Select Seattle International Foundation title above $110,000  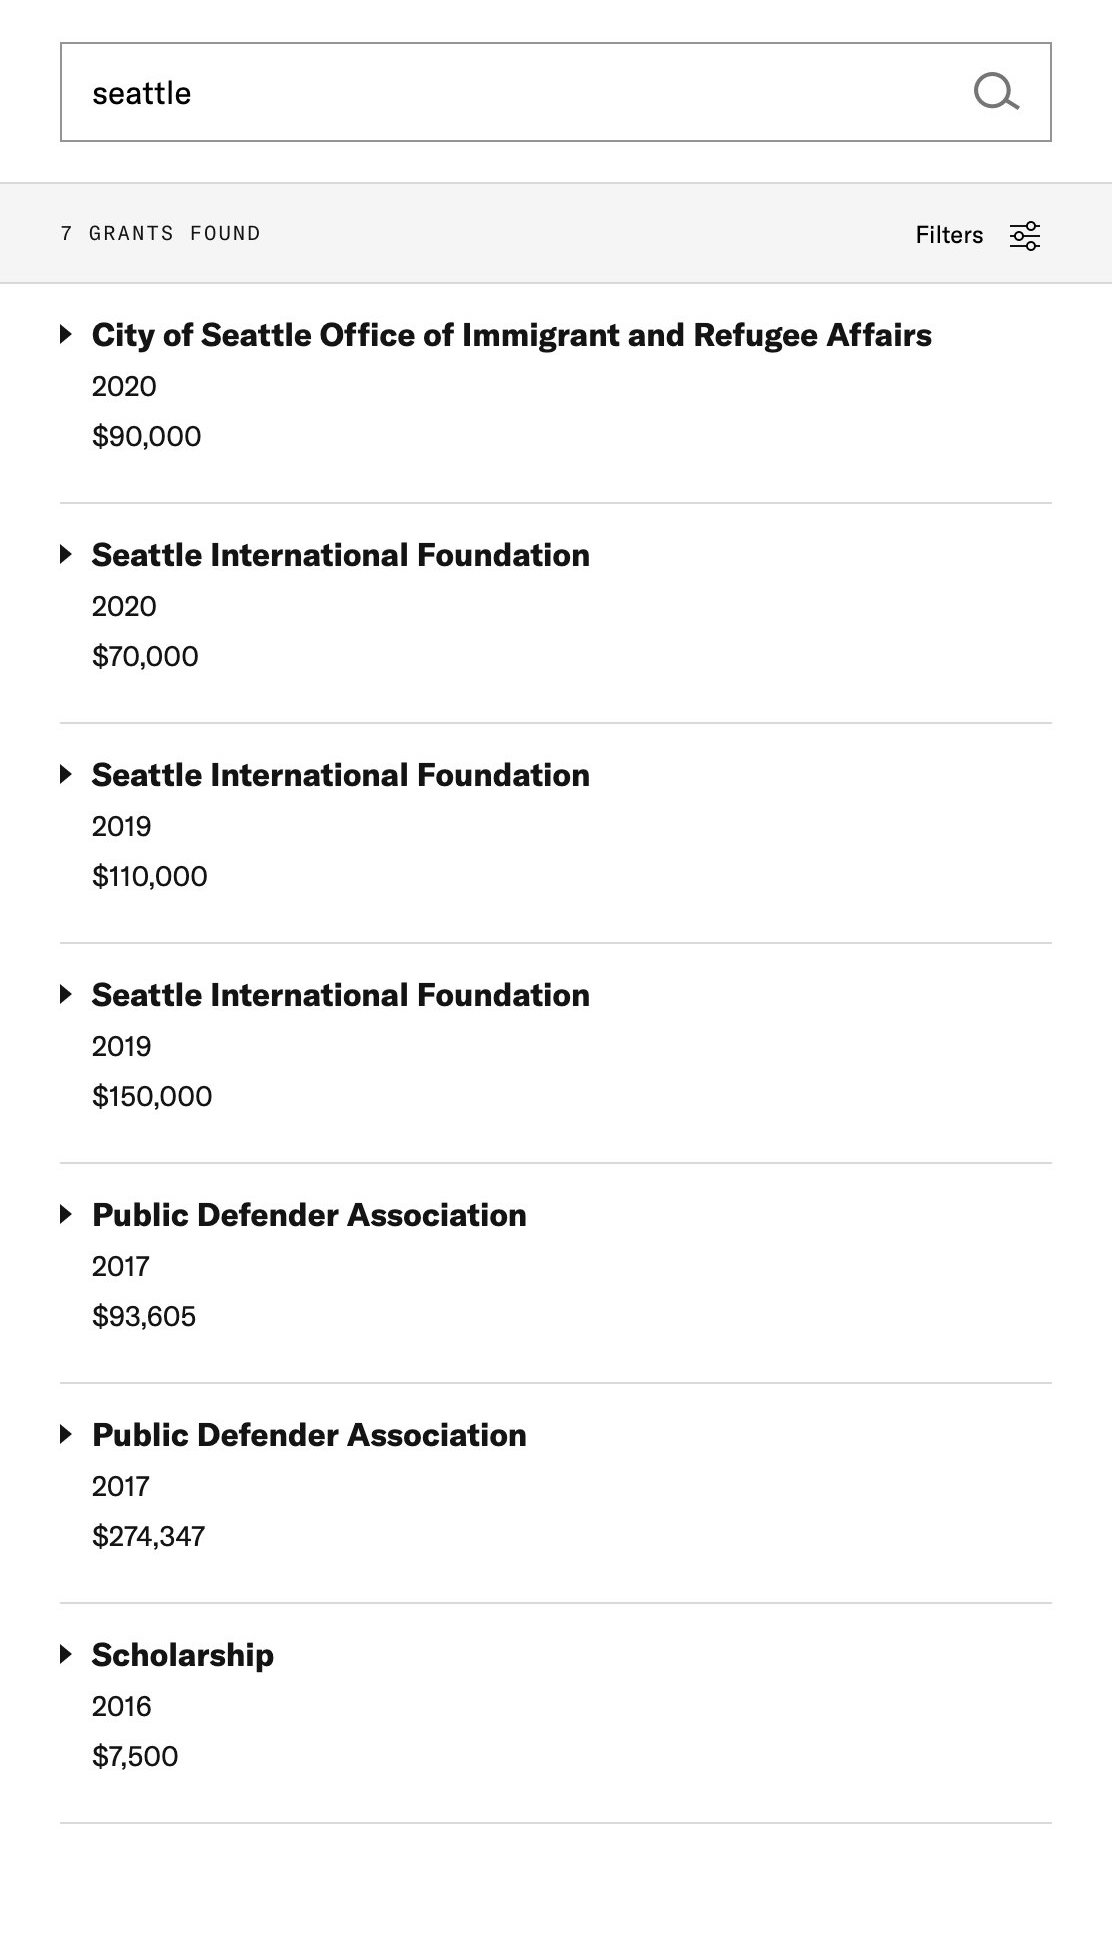[340, 775]
